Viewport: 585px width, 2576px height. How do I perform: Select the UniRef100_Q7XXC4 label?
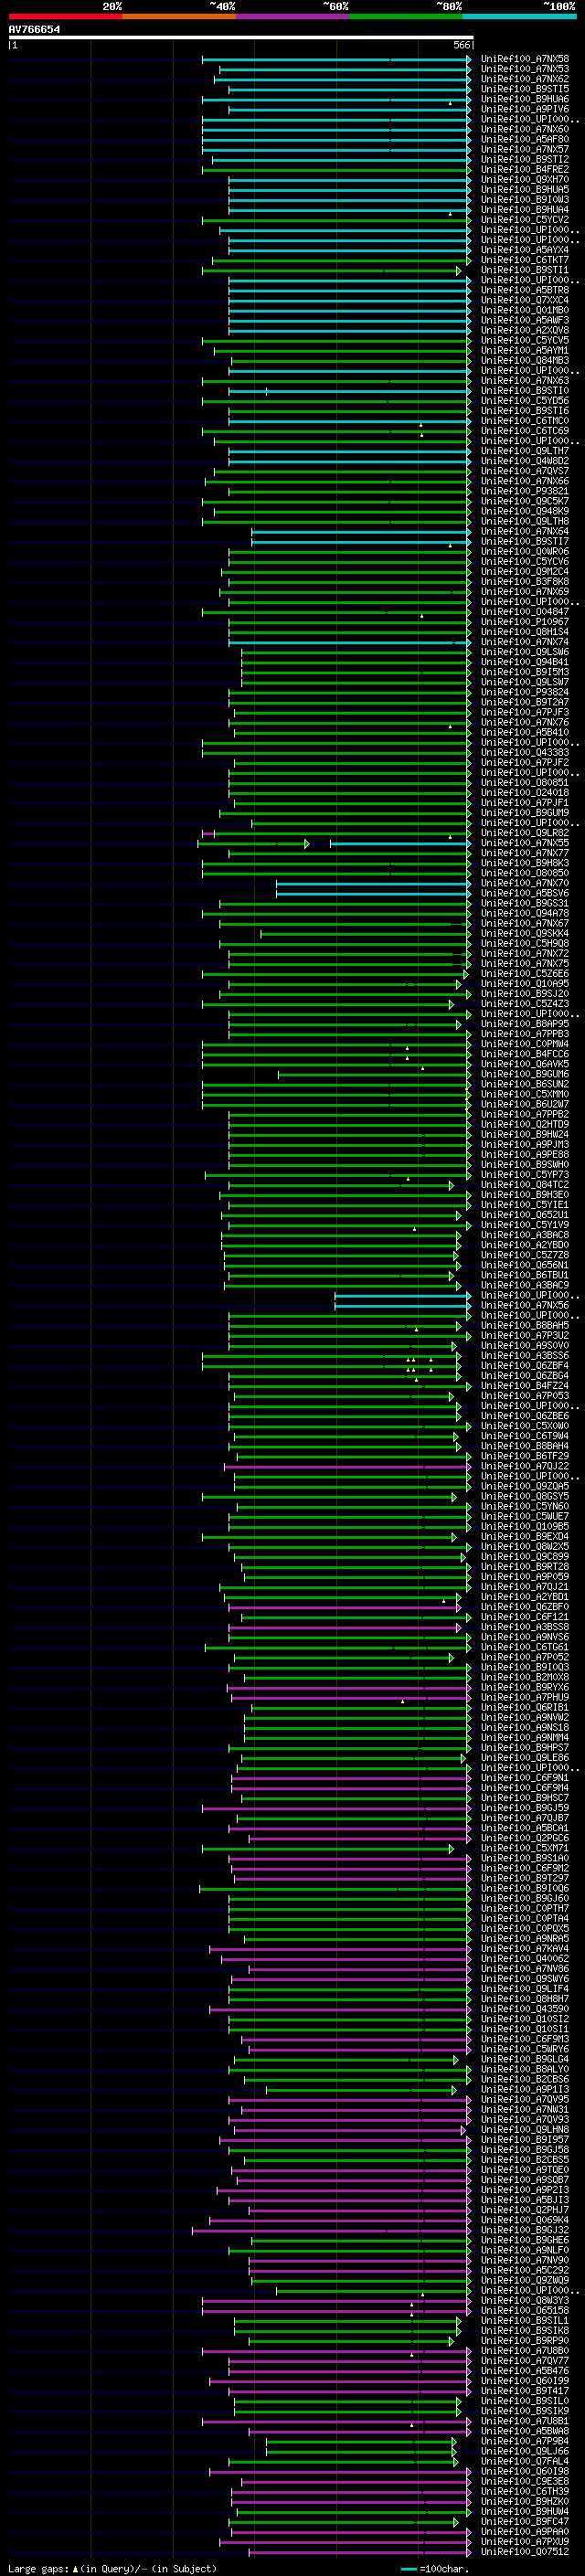tap(525, 300)
